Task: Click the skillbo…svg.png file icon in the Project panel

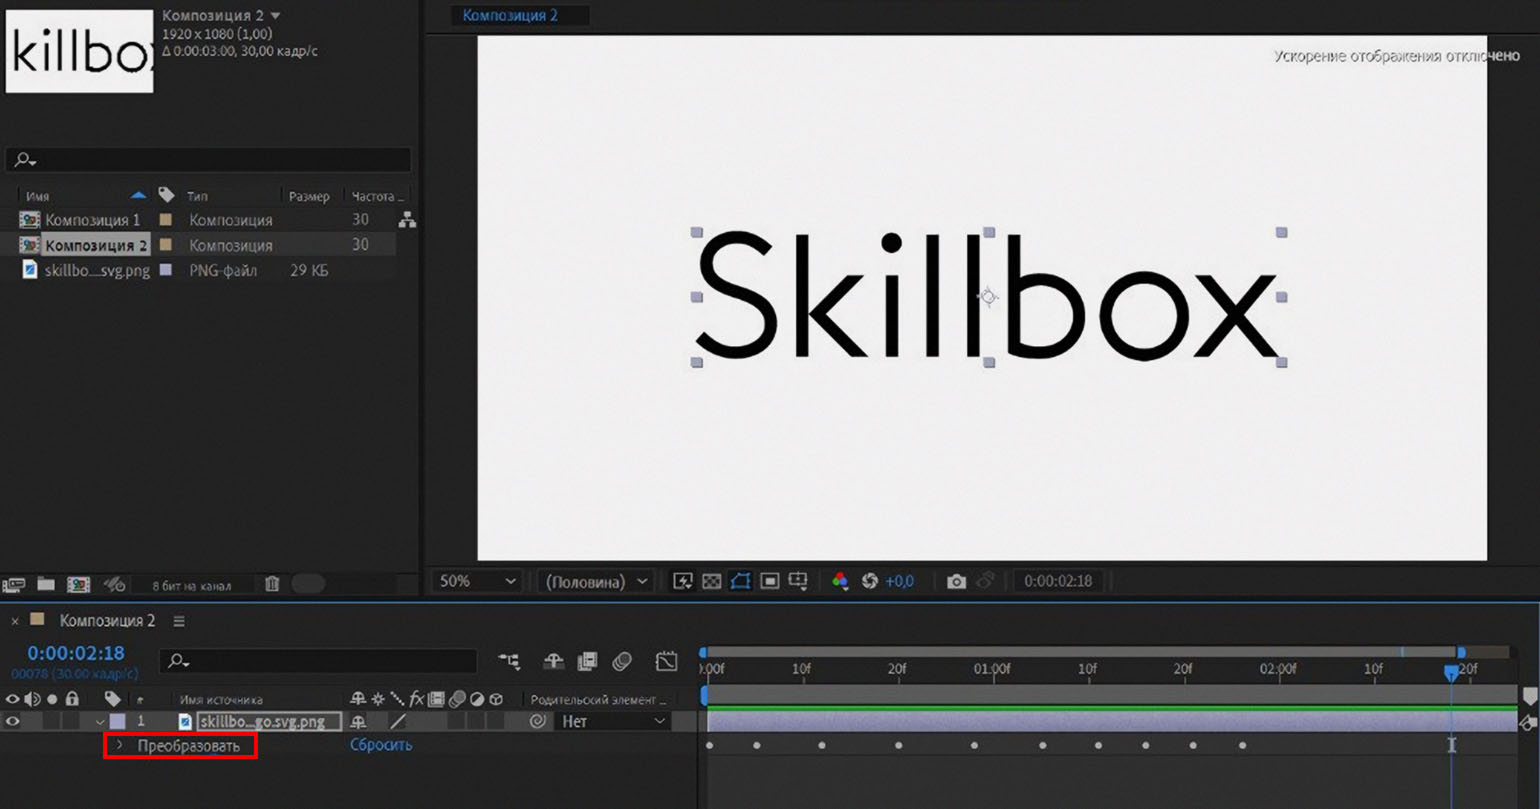Action: pyautogui.click(x=30, y=270)
